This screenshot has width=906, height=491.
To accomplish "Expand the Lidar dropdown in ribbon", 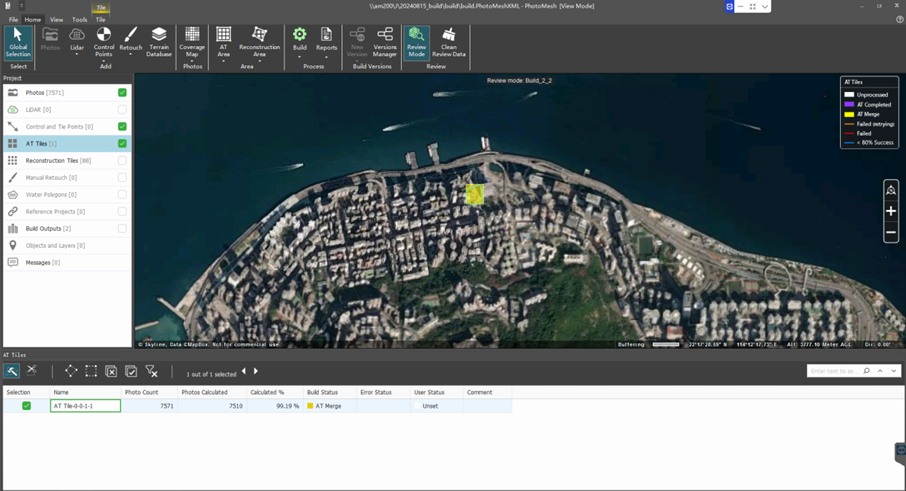I will click(x=77, y=55).
